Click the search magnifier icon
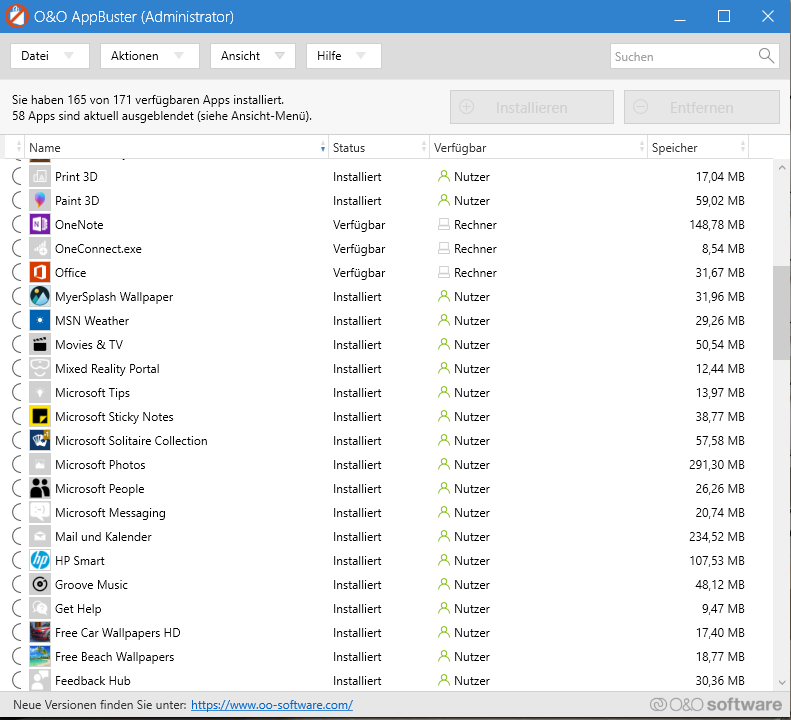791x720 pixels. coord(766,56)
